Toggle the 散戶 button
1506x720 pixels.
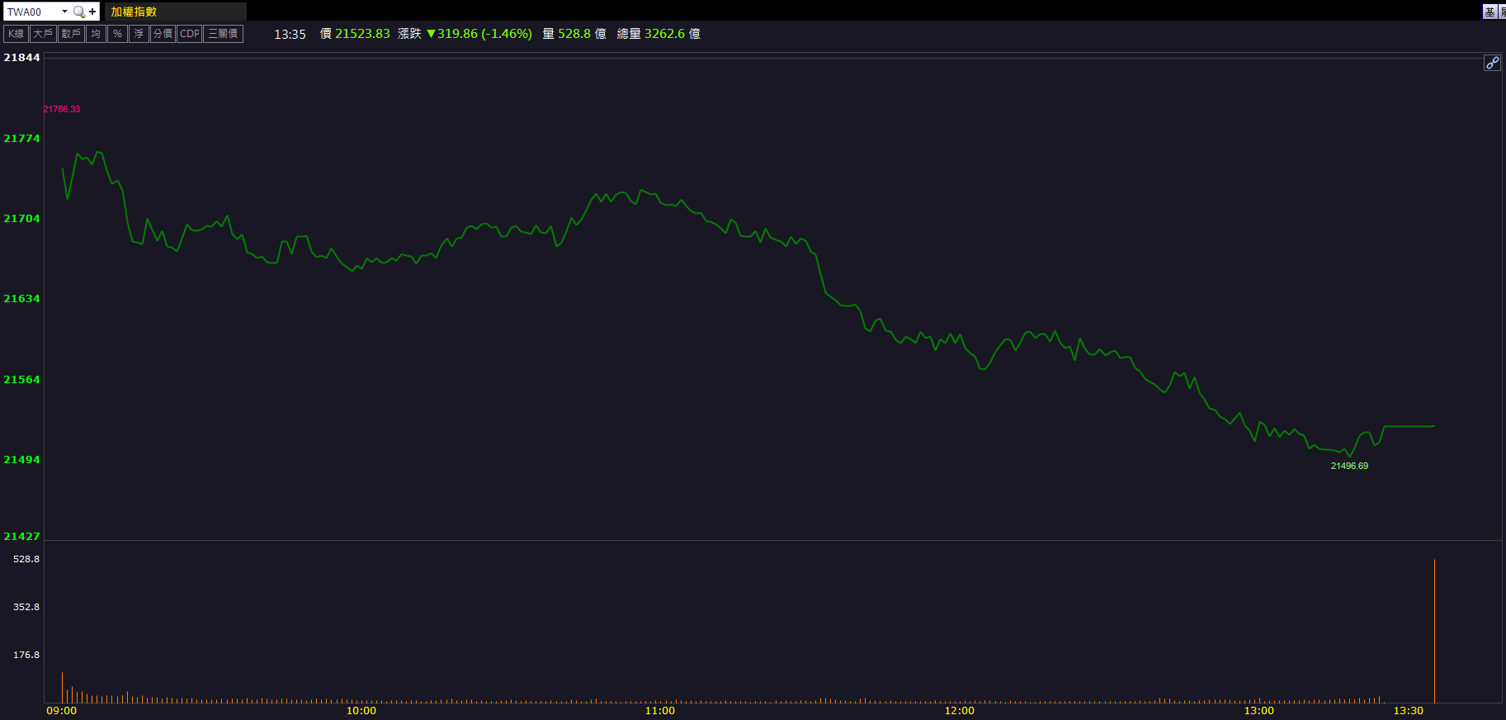tap(71, 34)
